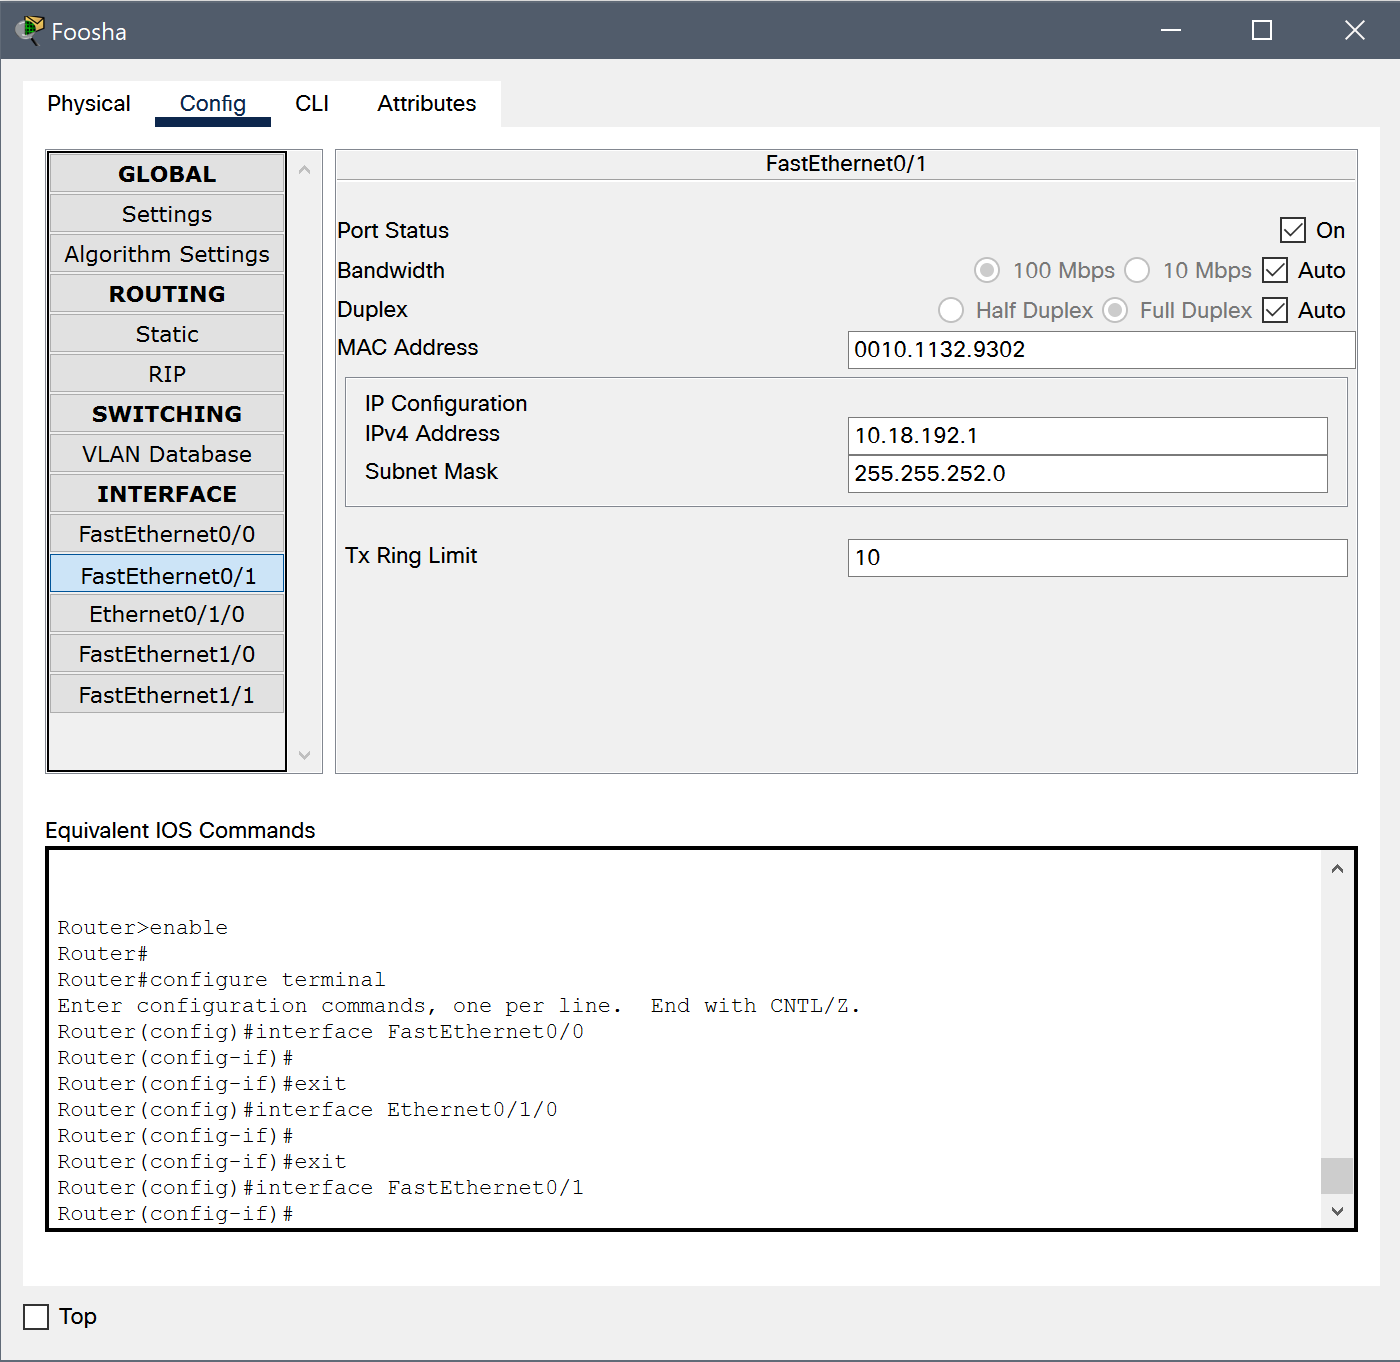Switch to the Physical tab
This screenshot has width=1400, height=1362.
click(89, 104)
